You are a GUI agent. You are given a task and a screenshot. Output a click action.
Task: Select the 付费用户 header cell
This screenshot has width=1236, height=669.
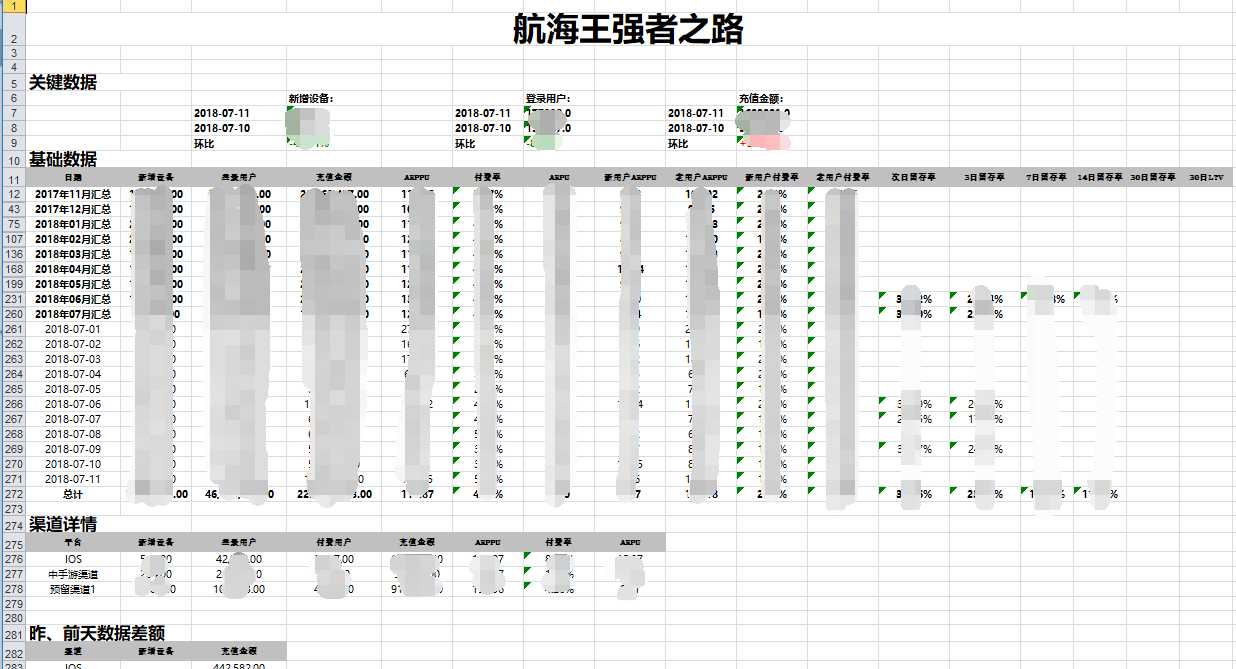(x=334, y=542)
